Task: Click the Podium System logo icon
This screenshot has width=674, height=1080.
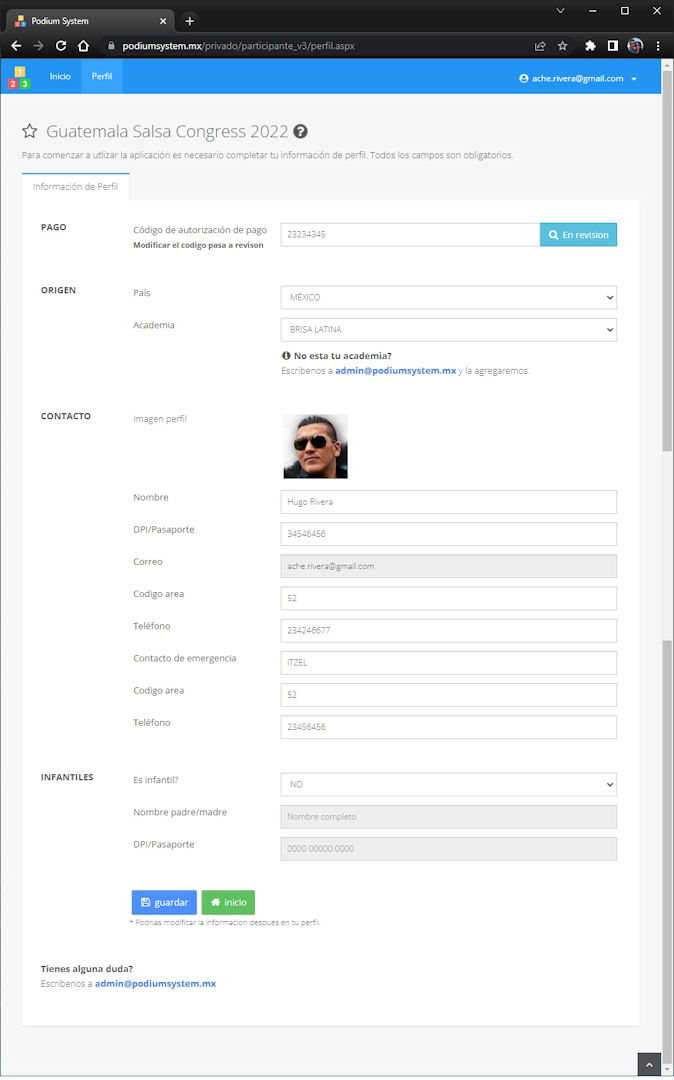Action: point(19,78)
